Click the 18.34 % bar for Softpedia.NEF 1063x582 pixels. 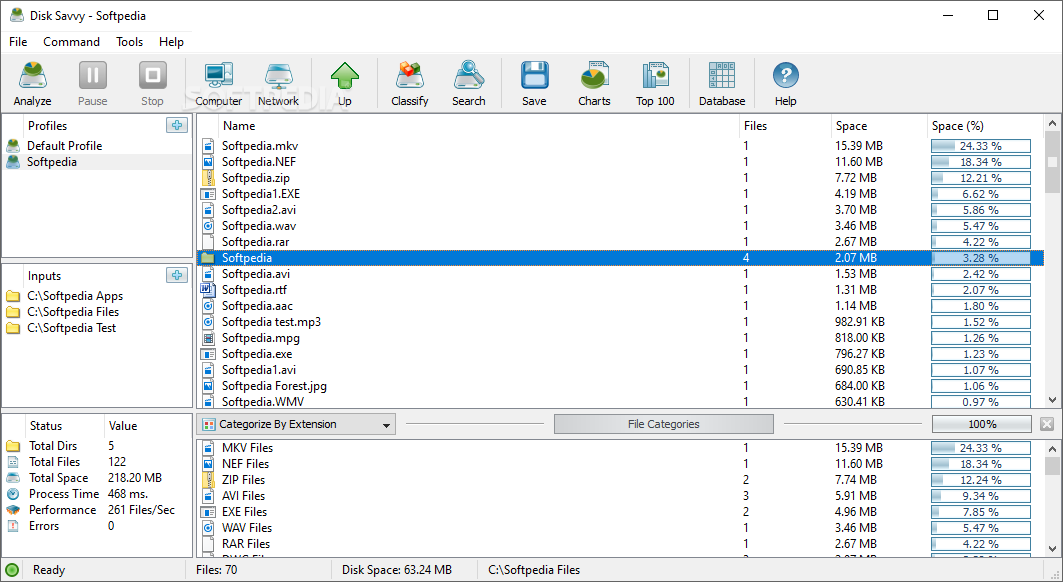980,162
